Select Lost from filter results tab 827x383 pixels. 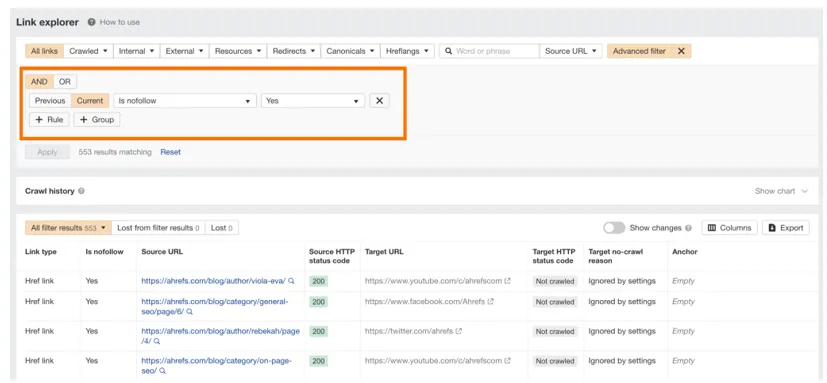click(158, 228)
